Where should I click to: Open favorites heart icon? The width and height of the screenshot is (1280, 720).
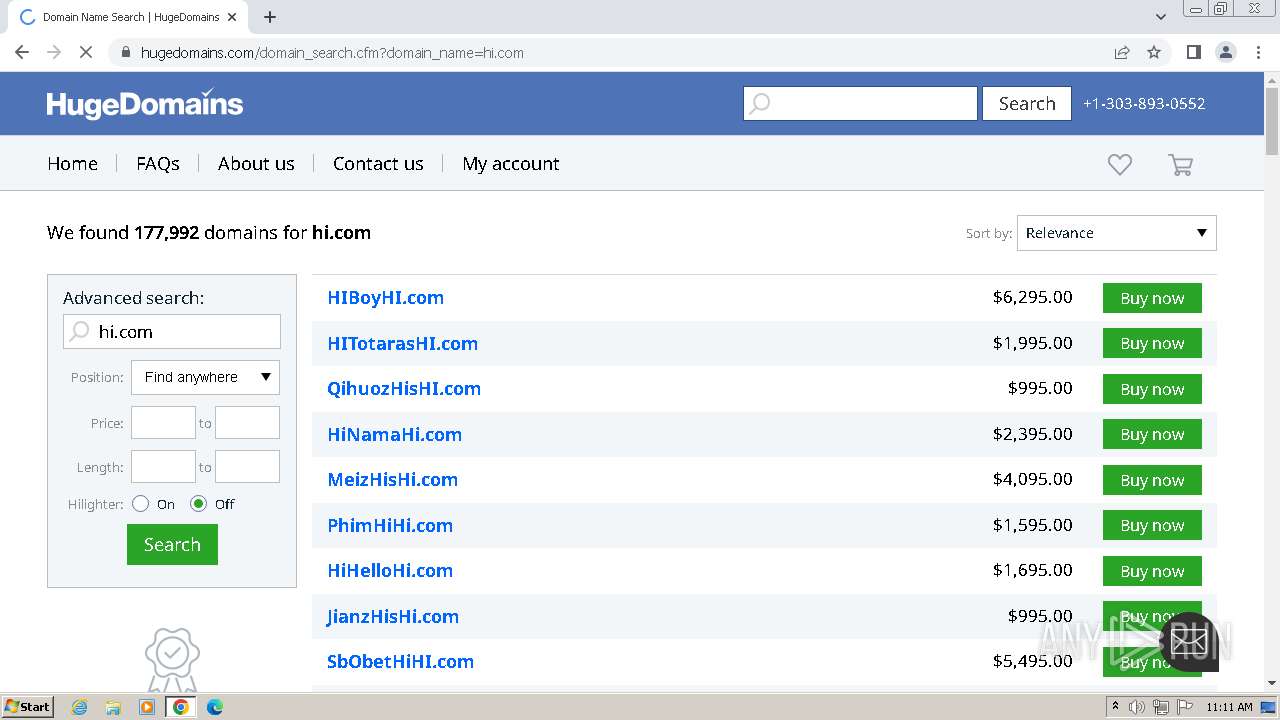[x=1120, y=165]
